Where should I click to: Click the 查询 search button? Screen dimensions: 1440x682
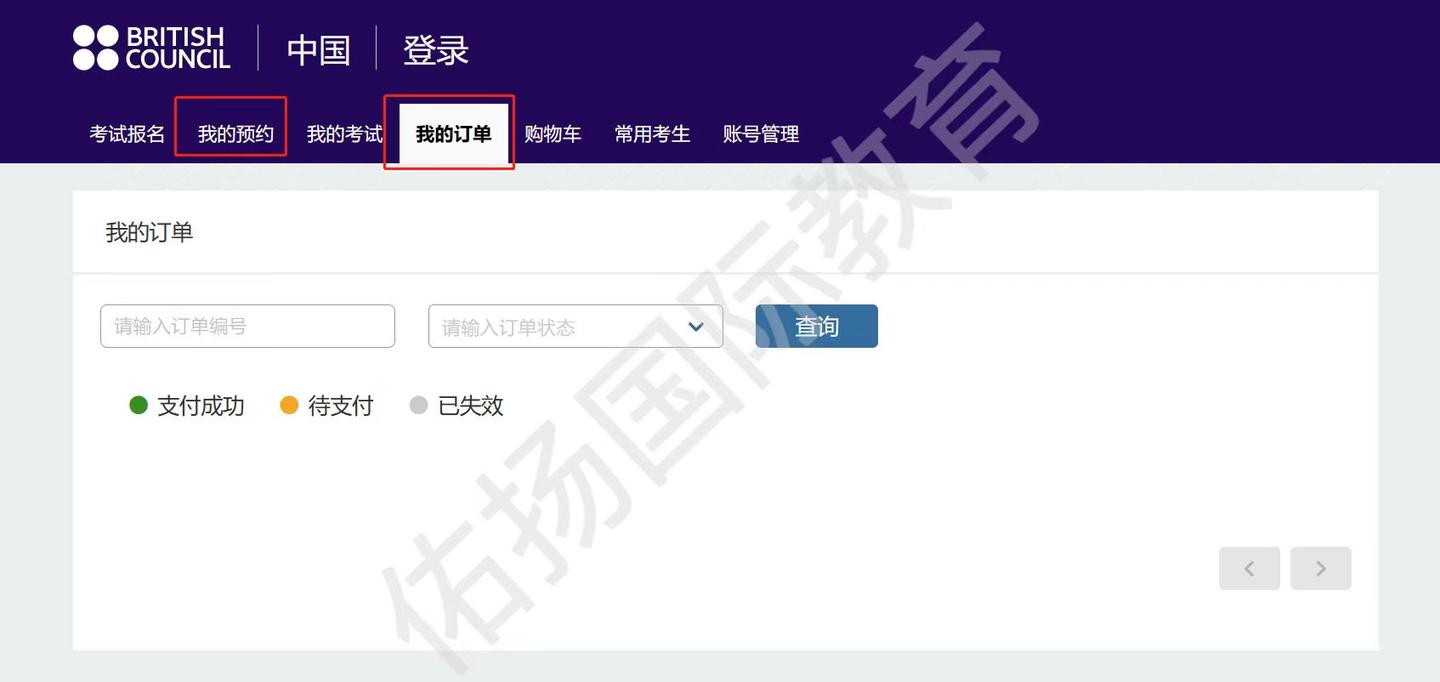[x=816, y=326]
